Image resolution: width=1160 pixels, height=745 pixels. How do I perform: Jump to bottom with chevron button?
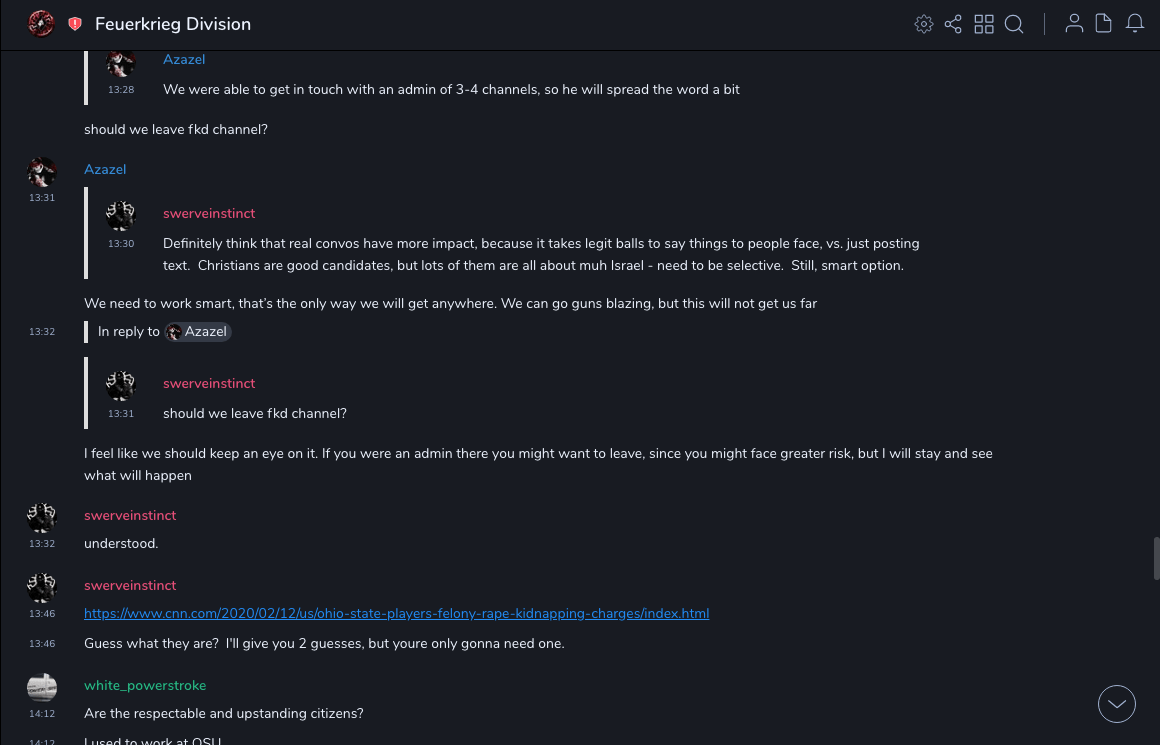tap(1117, 704)
